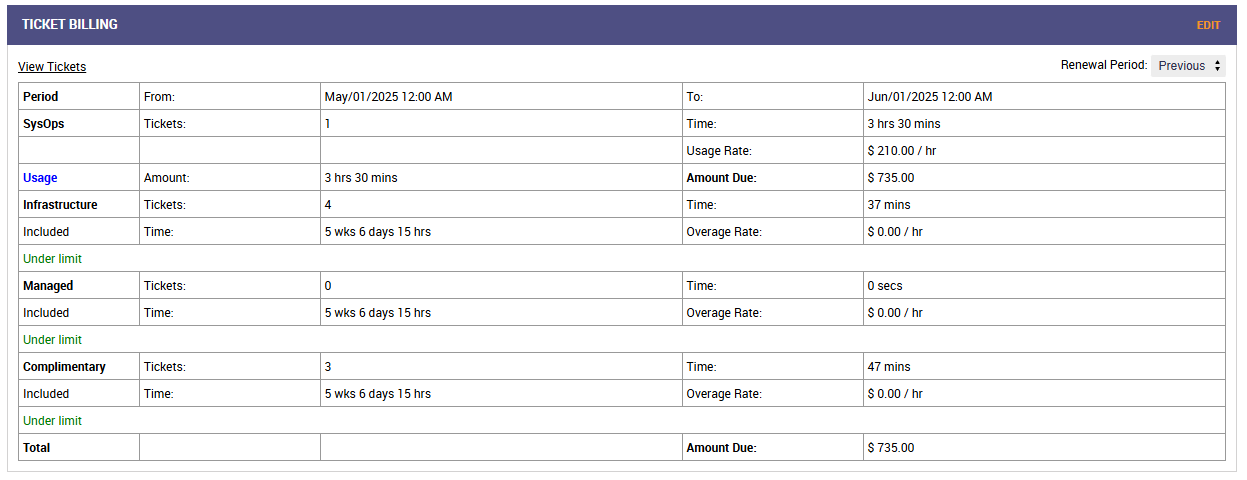Click the Renewal Period label text
Viewport: 1247px width, 480px height.
[1103, 65]
